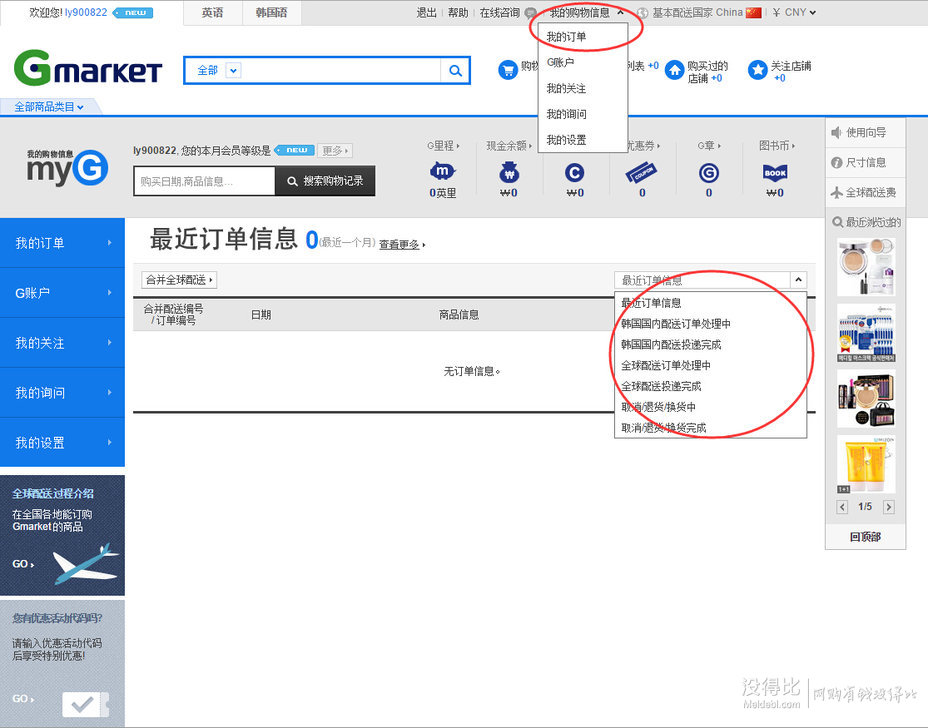Open the 全球配送过程介绍 banner
This screenshot has height=728, width=928.
tap(62, 535)
